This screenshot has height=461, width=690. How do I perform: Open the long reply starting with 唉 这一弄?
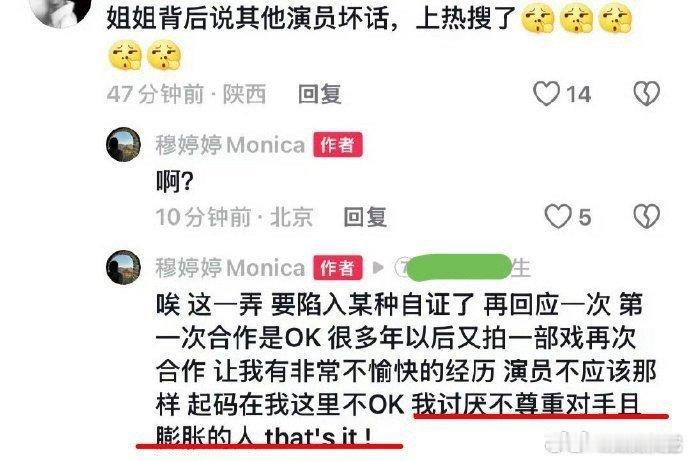[x=405, y=371]
